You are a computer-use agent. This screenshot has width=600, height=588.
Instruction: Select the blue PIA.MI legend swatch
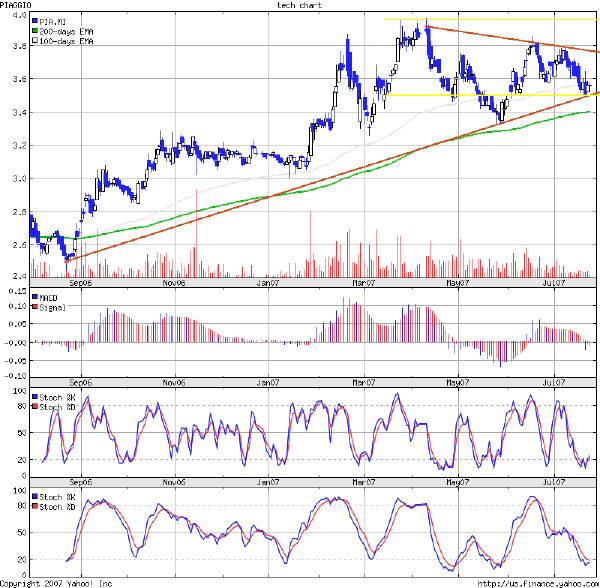[35, 22]
